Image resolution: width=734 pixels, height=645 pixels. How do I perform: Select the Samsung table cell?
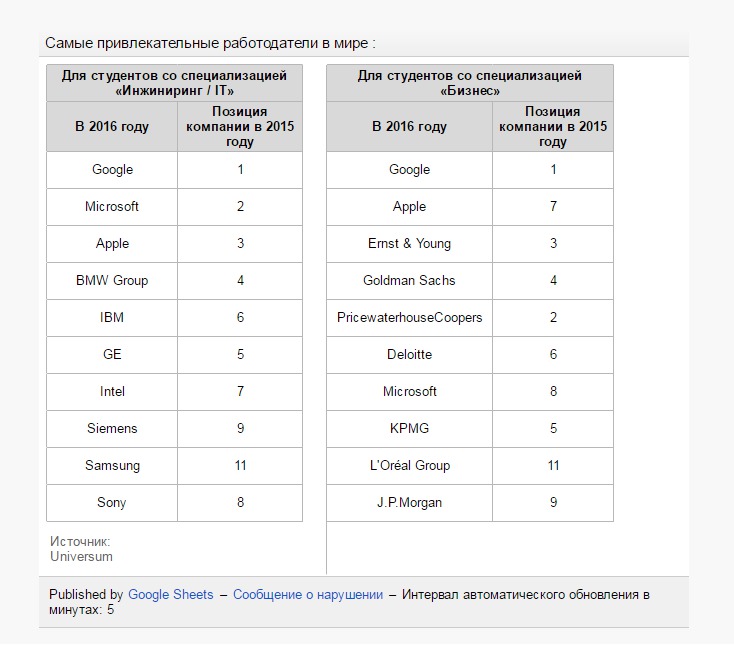pos(112,466)
